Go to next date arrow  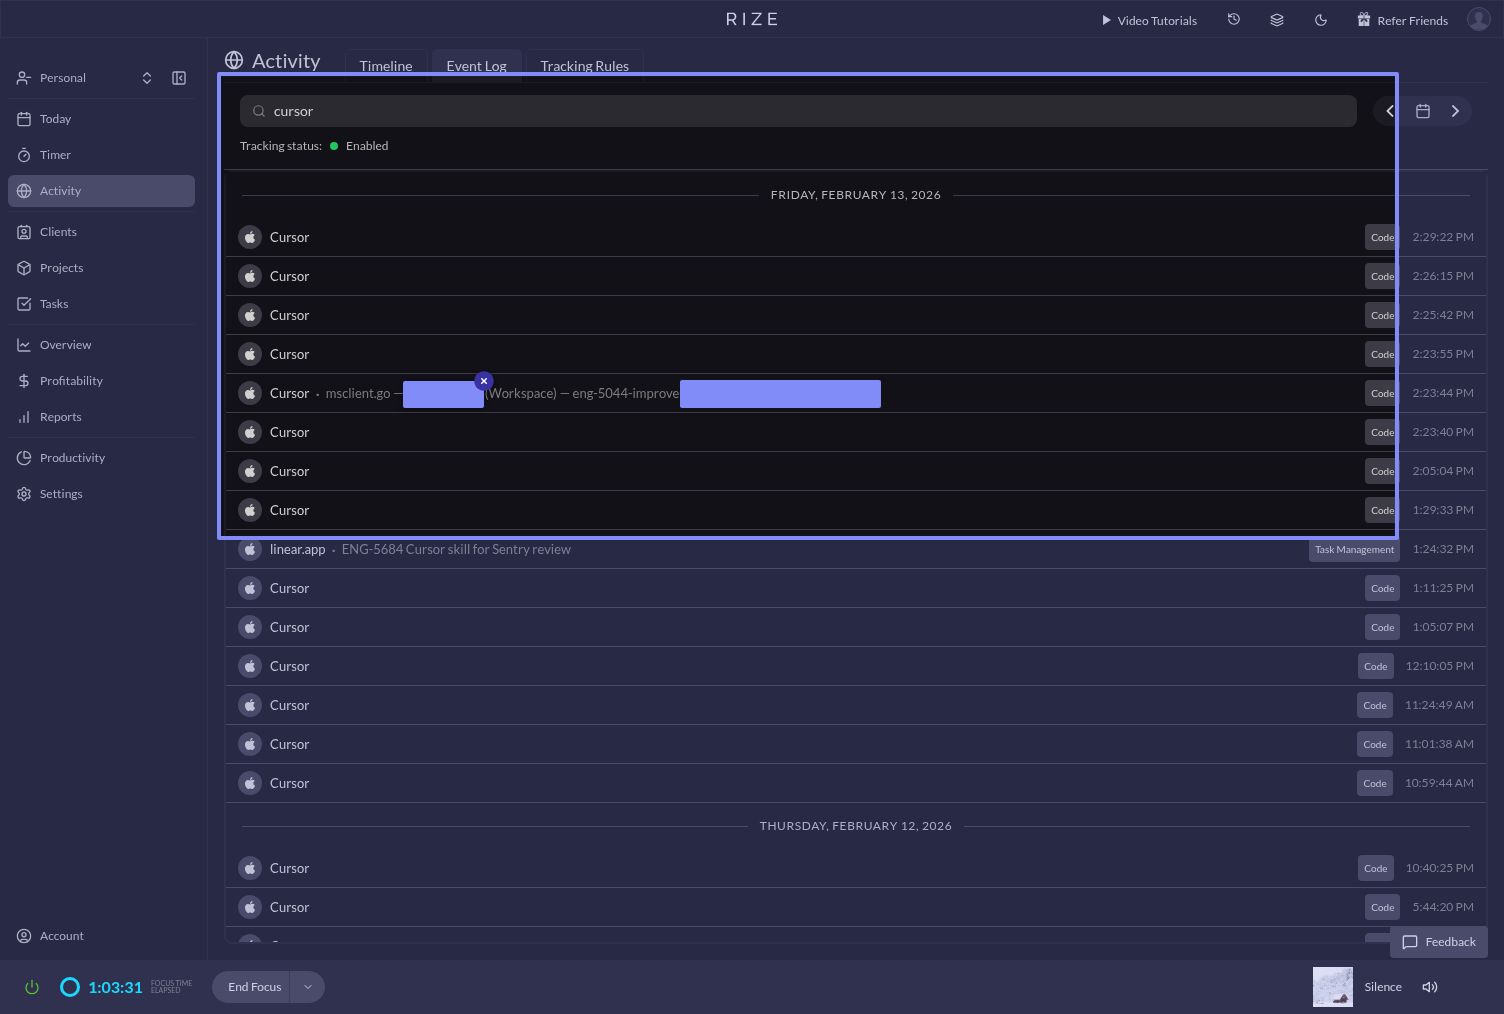coord(1455,111)
